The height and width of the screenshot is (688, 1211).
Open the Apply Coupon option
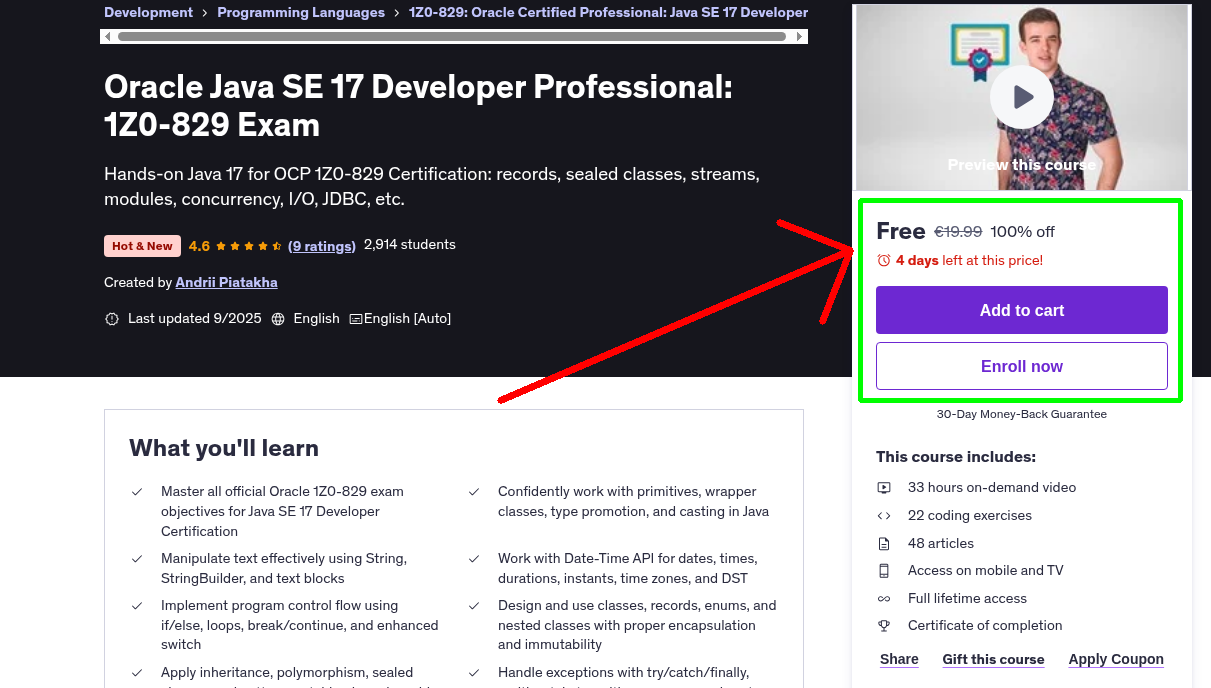[x=1116, y=660]
